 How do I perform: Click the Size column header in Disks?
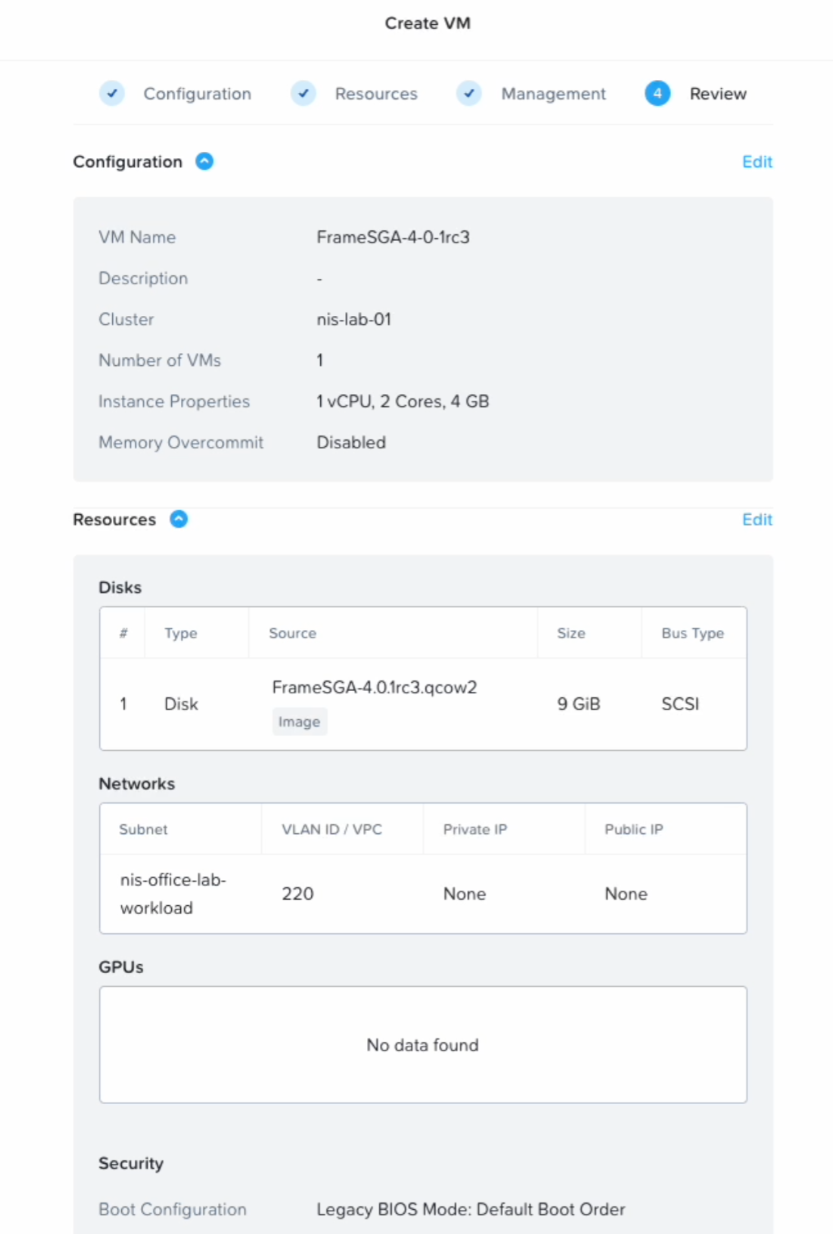pyautogui.click(x=571, y=633)
